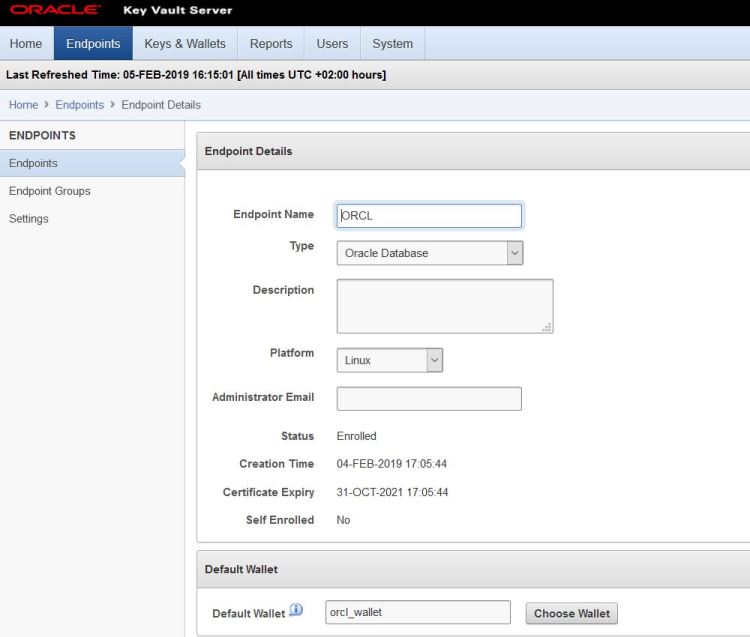The image size is (750, 637).
Task: Follow the Endpoints breadcrumb link
Action: pos(79,105)
